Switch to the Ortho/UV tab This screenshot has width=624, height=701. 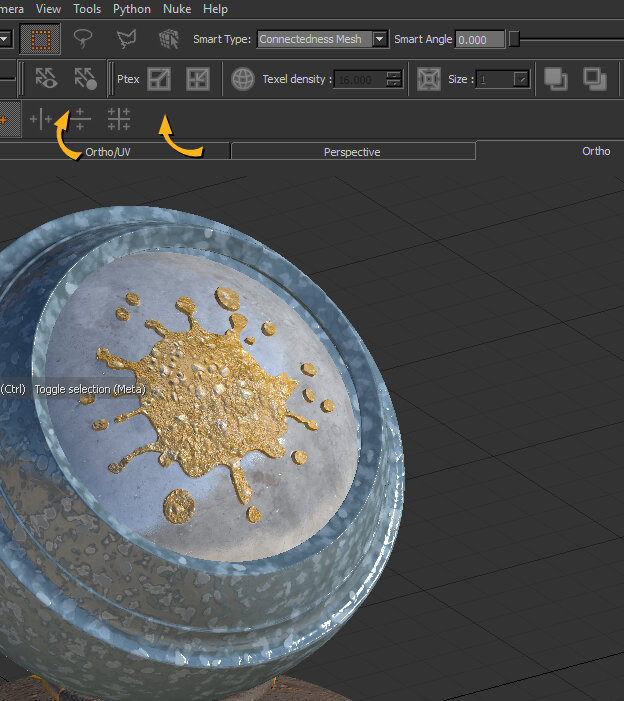(108, 152)
